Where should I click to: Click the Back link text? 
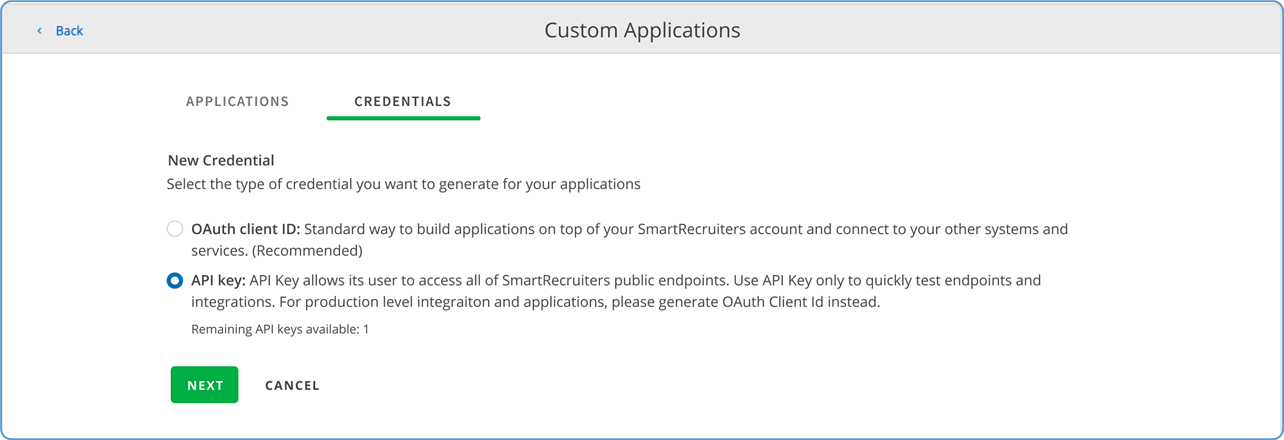[x=69, y=31]
